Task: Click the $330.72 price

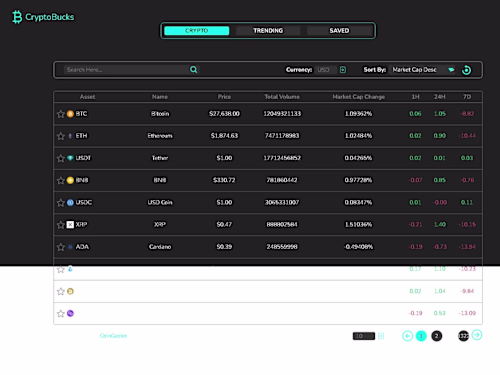Action: [x=224, y=180]
